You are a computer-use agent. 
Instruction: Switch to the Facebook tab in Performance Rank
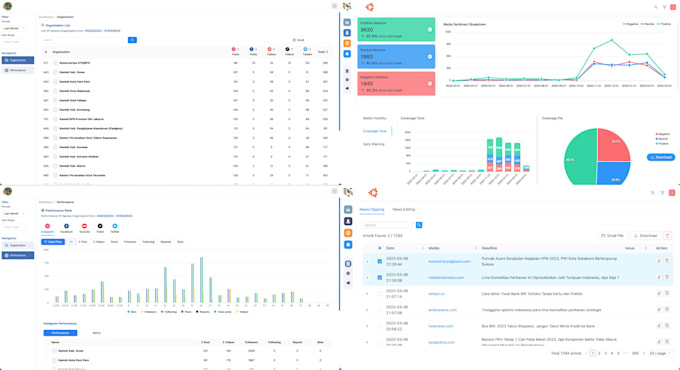coord(66,228)
